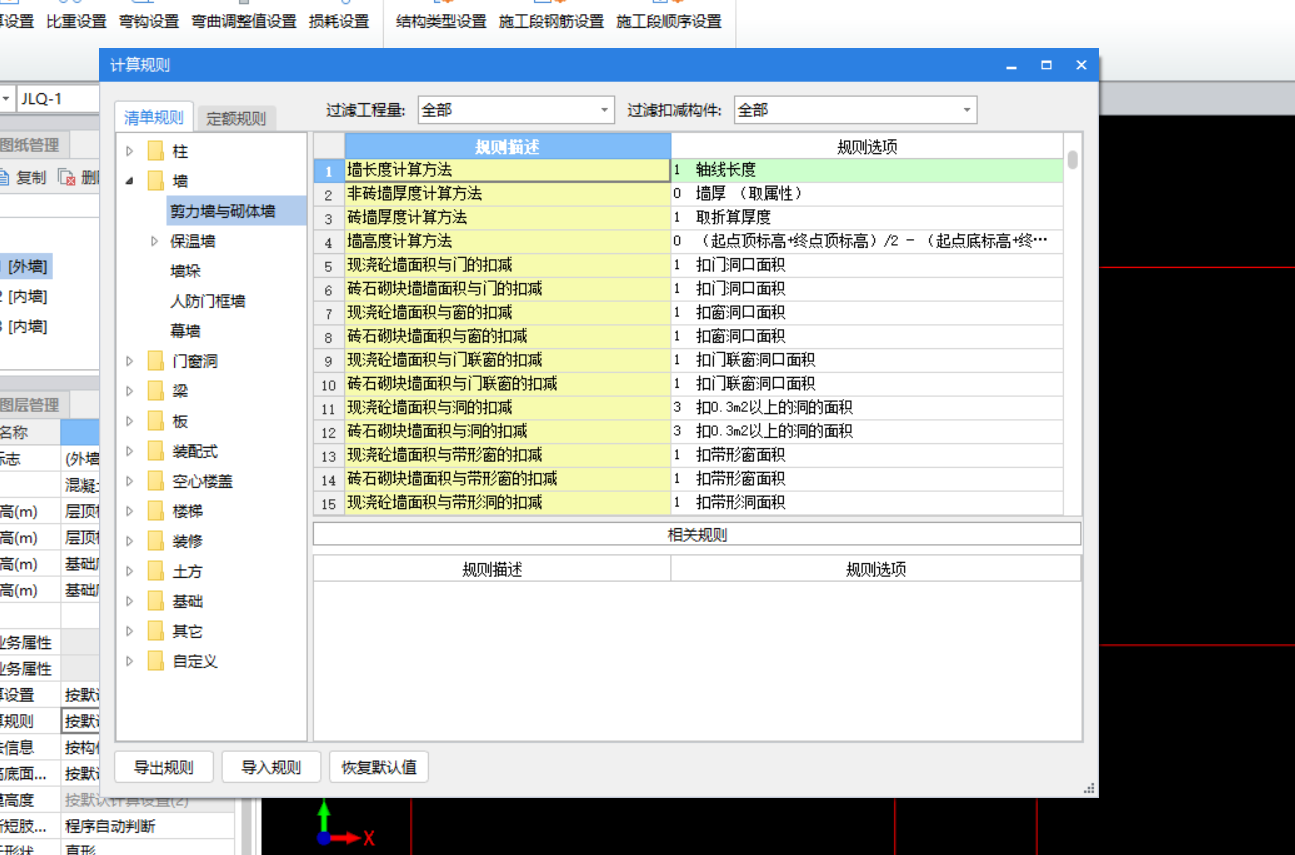This screenshot has width=1295, height=855.
Task: Click the 扣带形洞面积 option cell
Action: pyautogui.click(x=867, y=503)
